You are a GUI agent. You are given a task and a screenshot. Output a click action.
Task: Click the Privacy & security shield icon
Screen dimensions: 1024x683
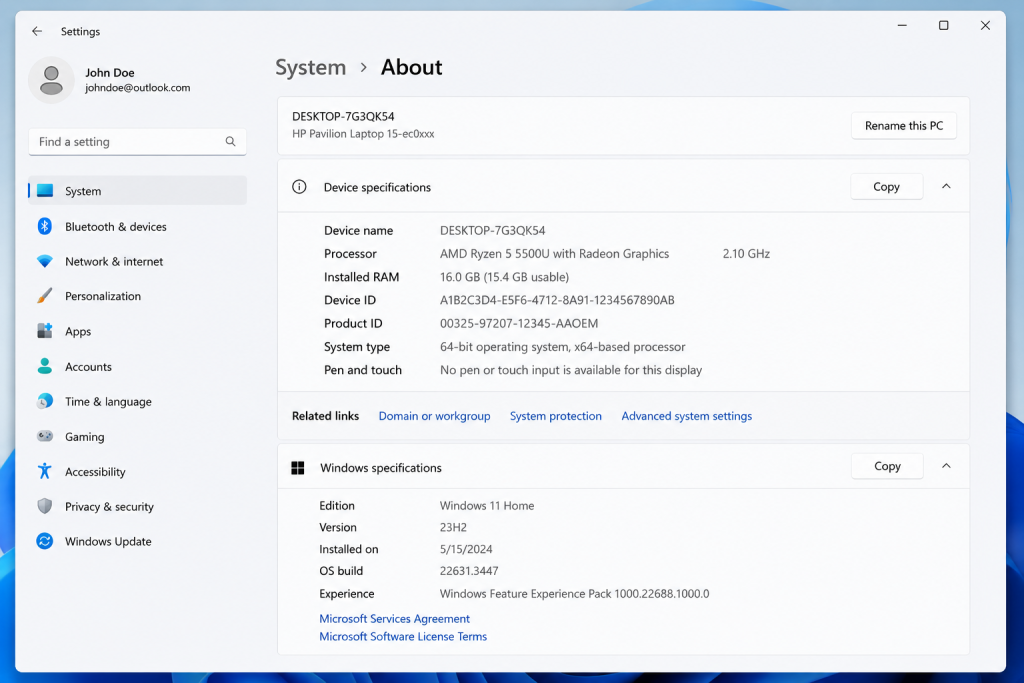pos(44,506)
